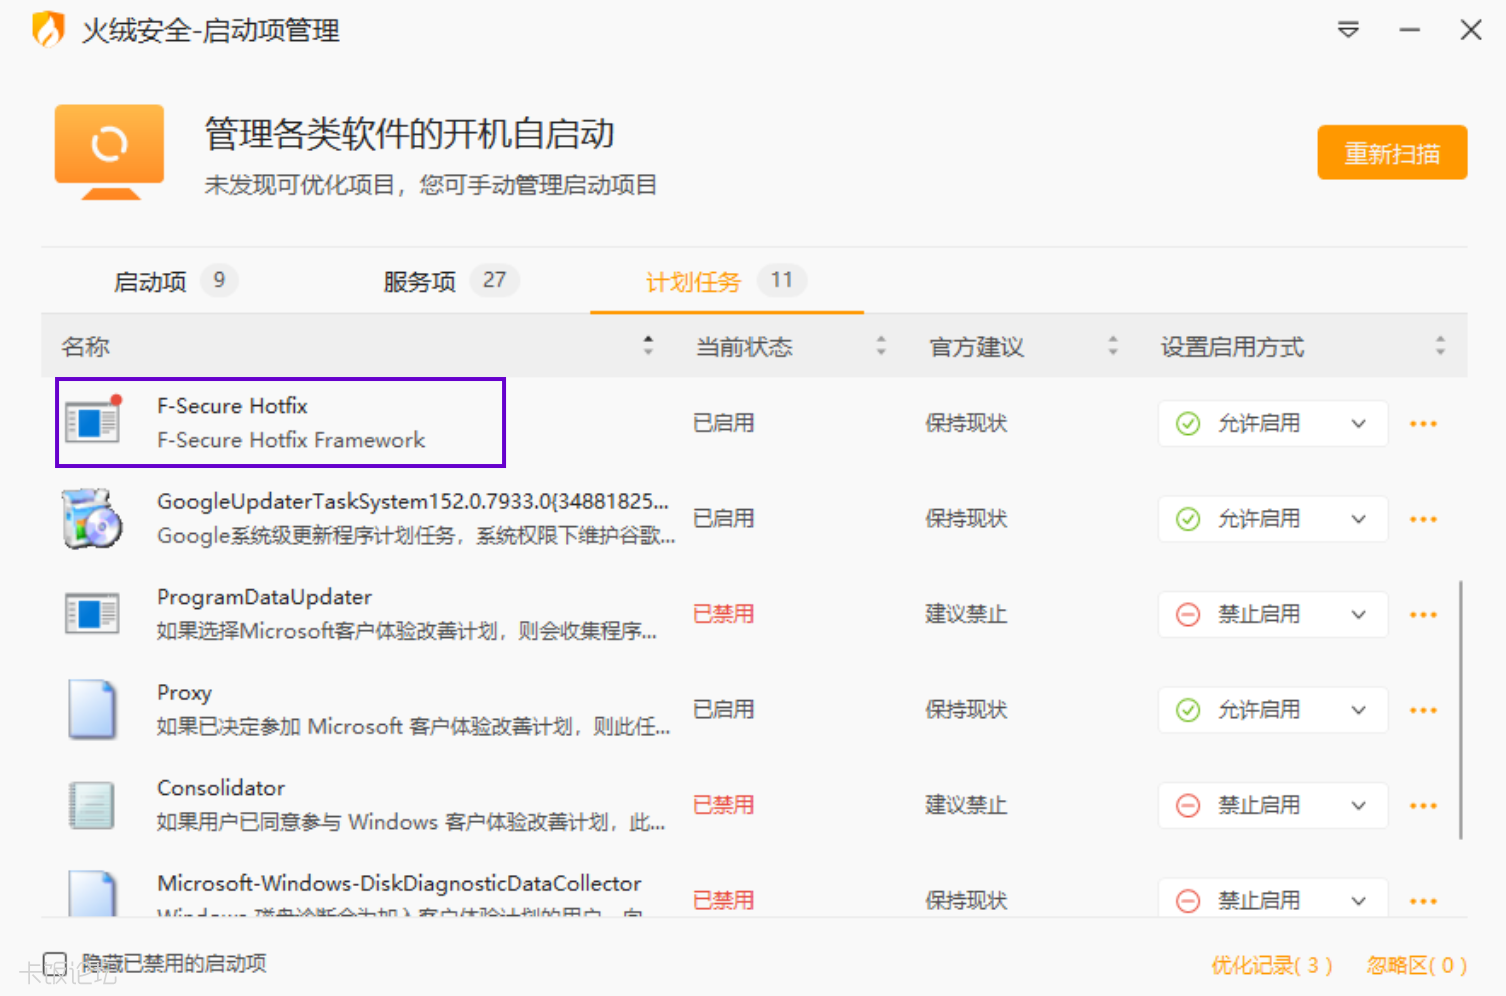
Task: Open the 忽略区(0) link
Action: click(1416, 965)
